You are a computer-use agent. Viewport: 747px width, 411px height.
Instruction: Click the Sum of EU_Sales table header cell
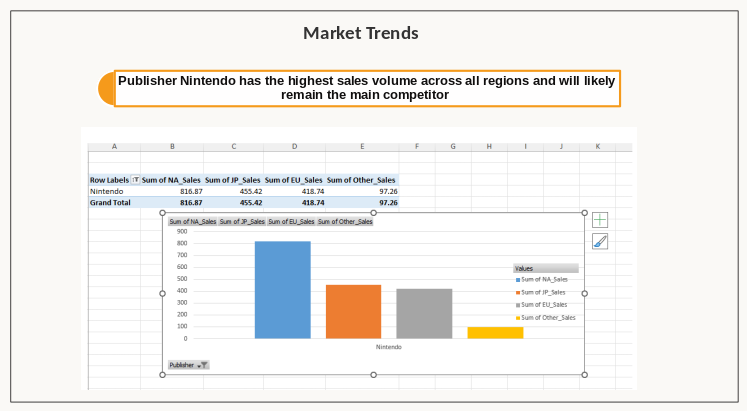[294, 180]
